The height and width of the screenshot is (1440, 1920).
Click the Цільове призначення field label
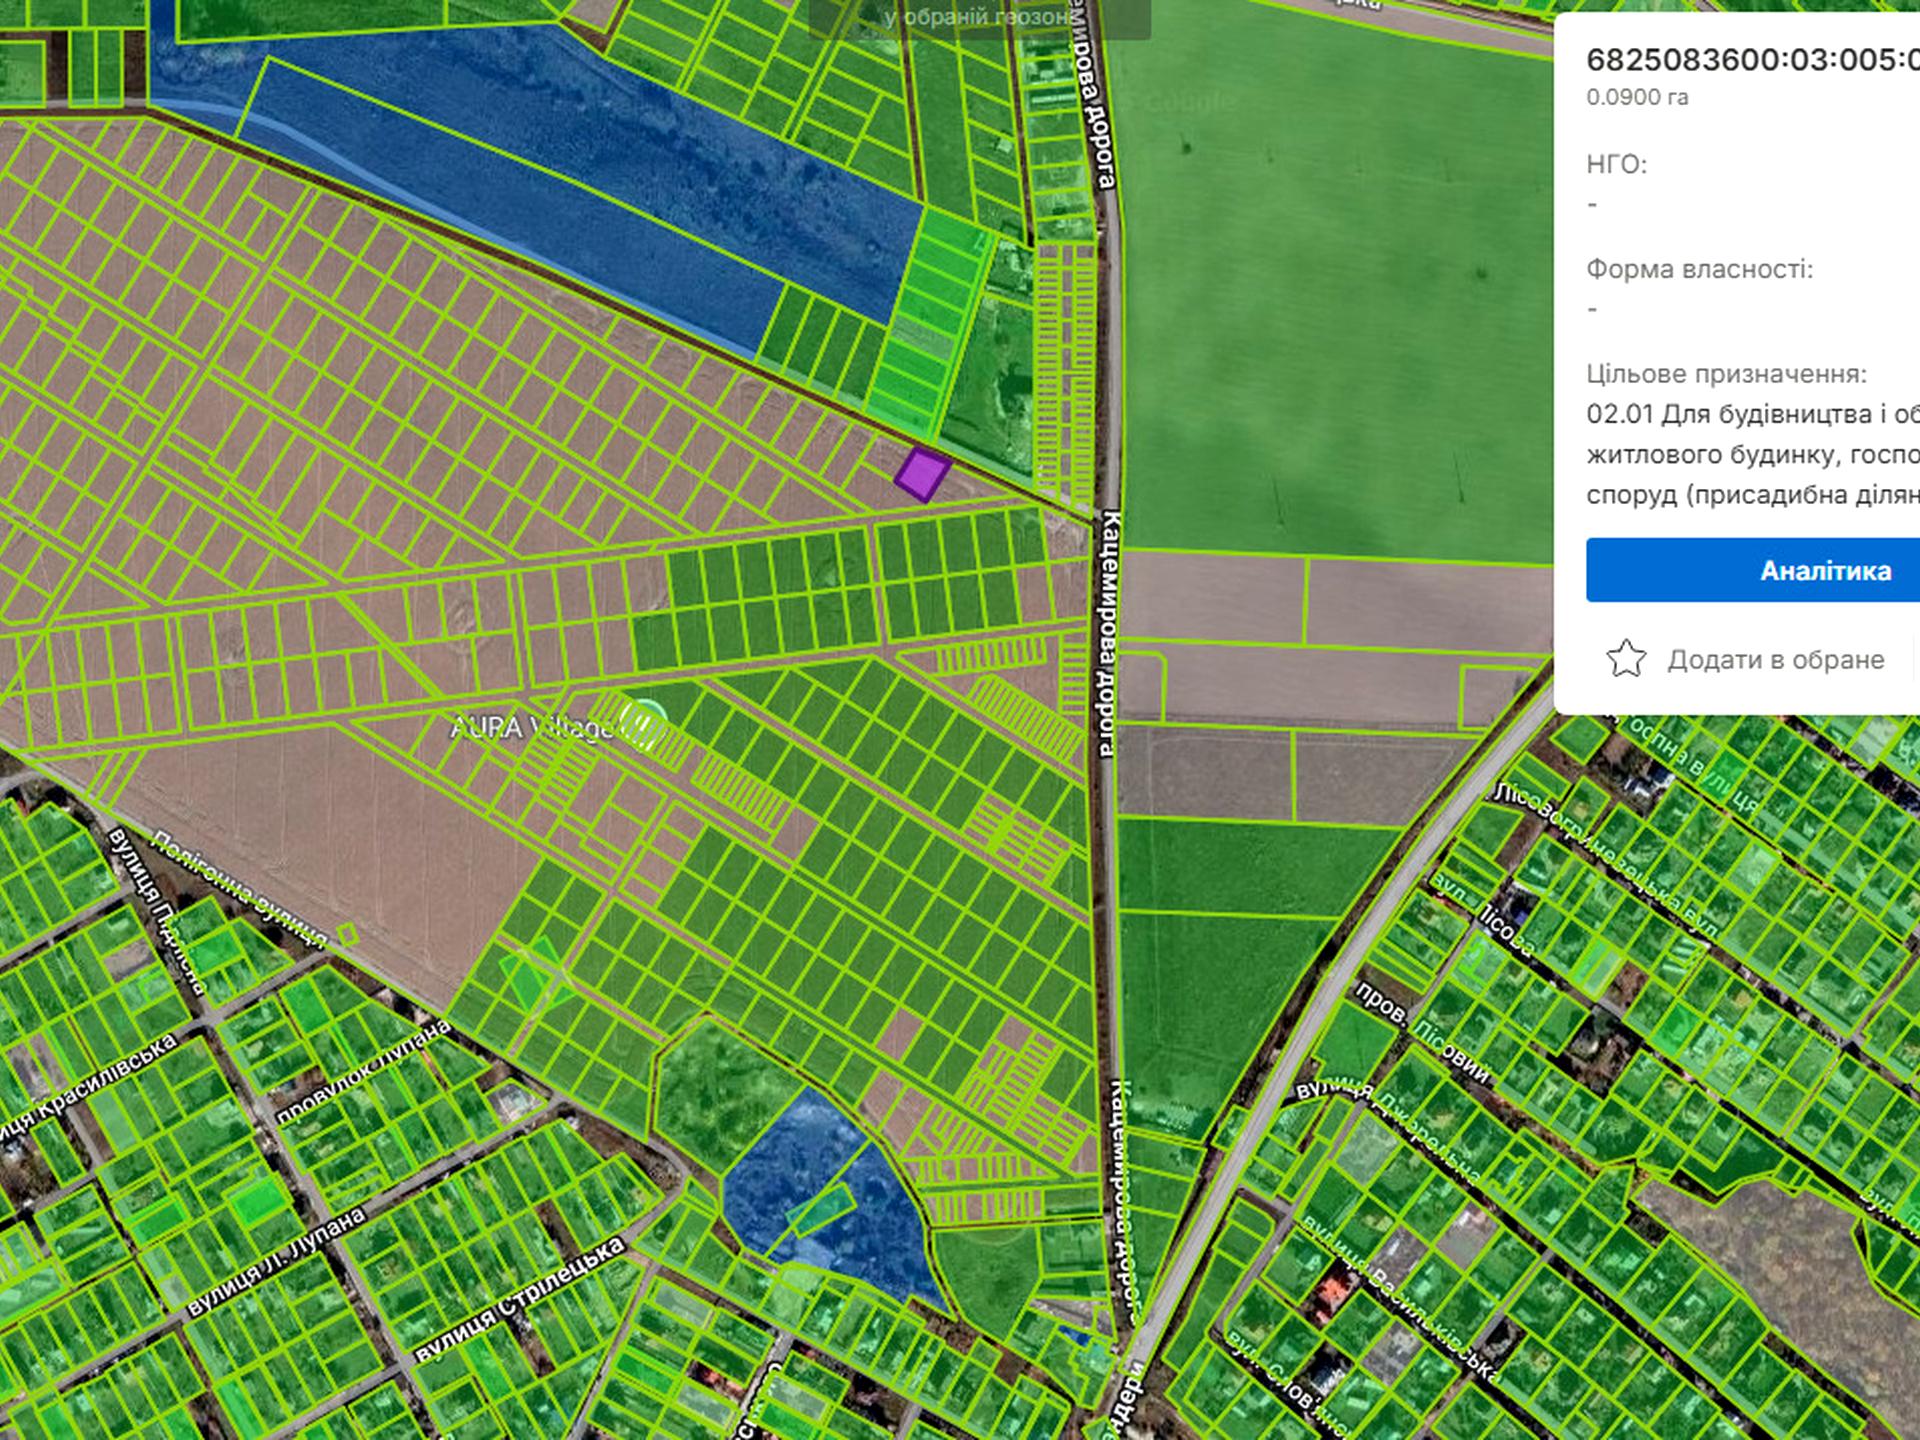tap(1726, 374)
